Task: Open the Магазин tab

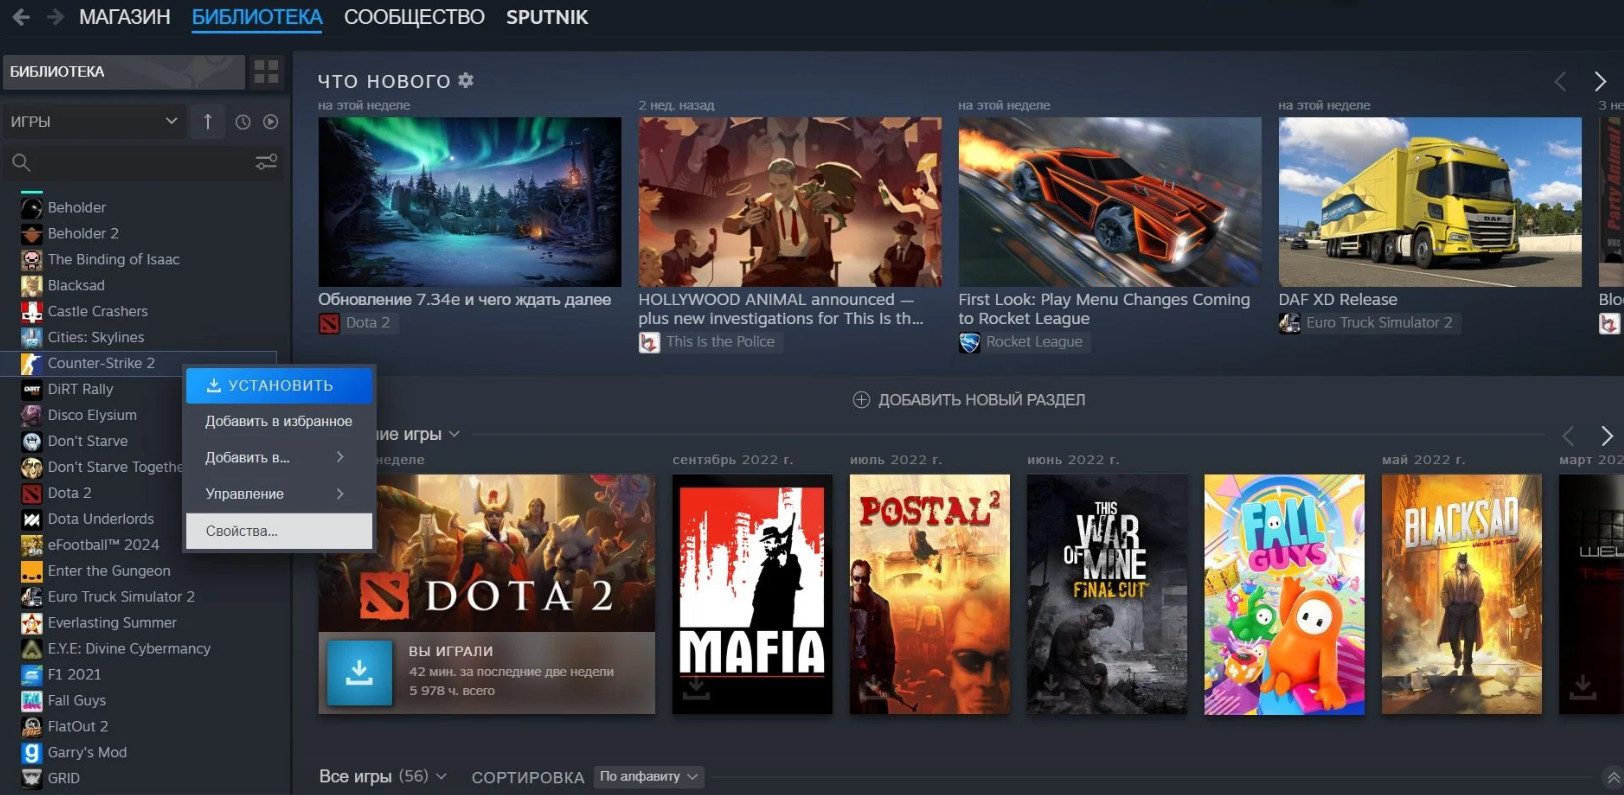Action: [125, 17]
